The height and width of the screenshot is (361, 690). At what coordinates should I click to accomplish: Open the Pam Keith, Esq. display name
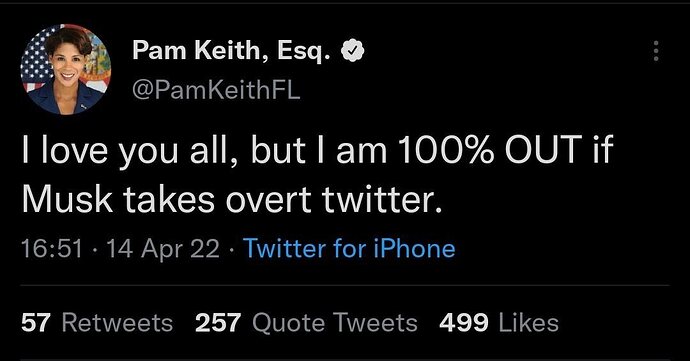point(231,51)
